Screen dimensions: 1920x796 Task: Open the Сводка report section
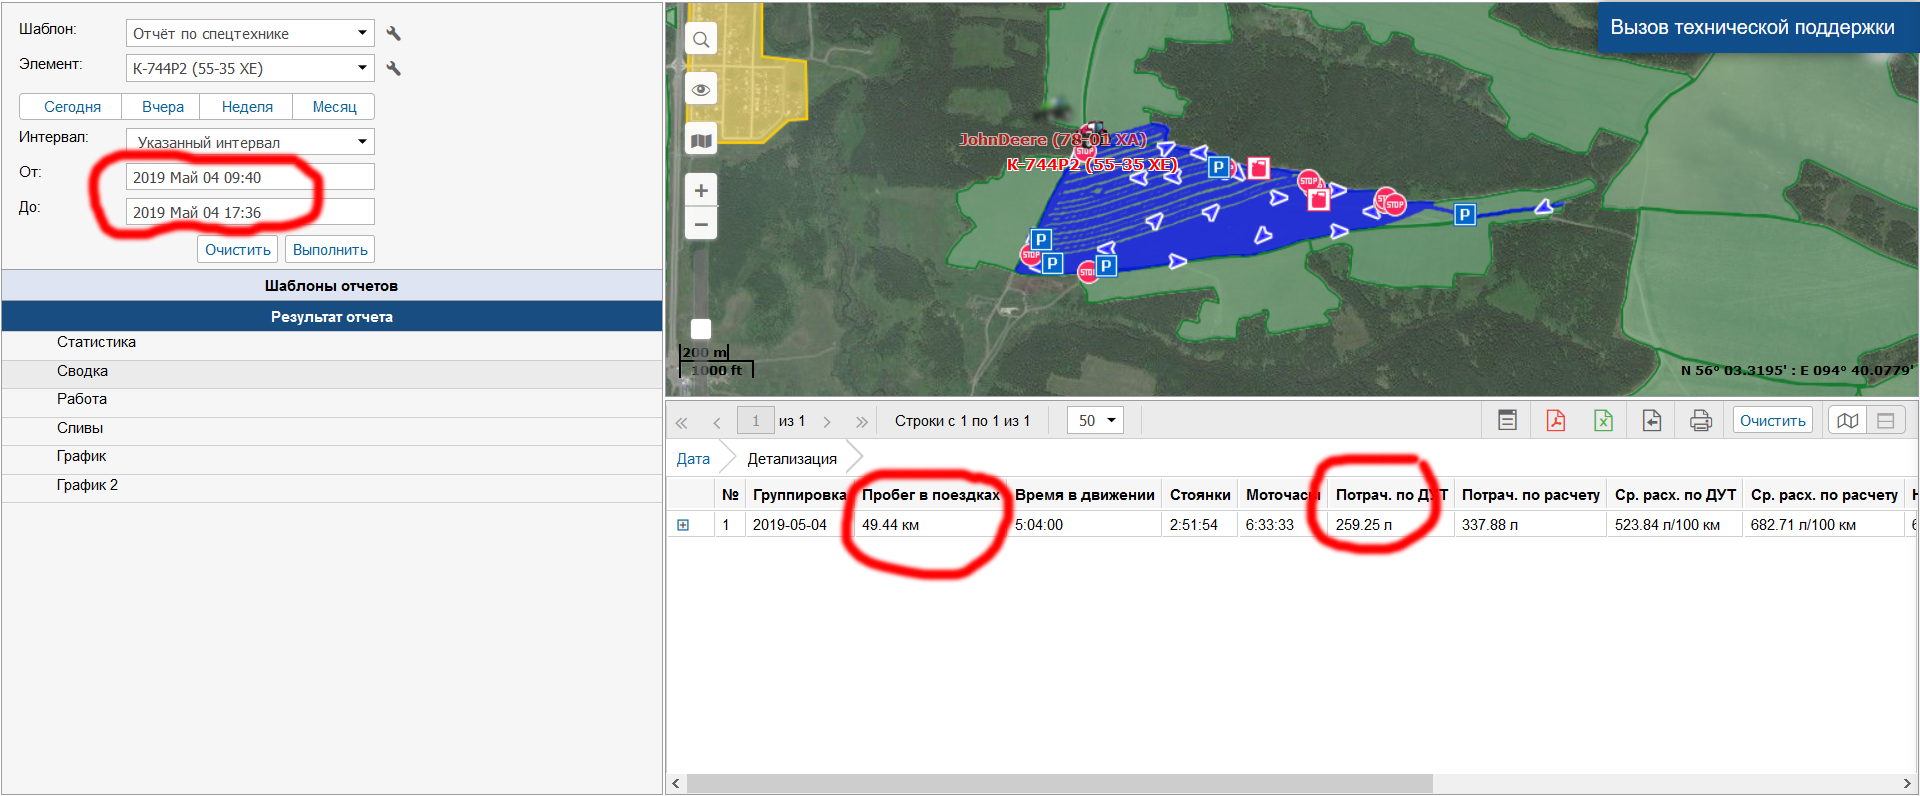point(82,371)
